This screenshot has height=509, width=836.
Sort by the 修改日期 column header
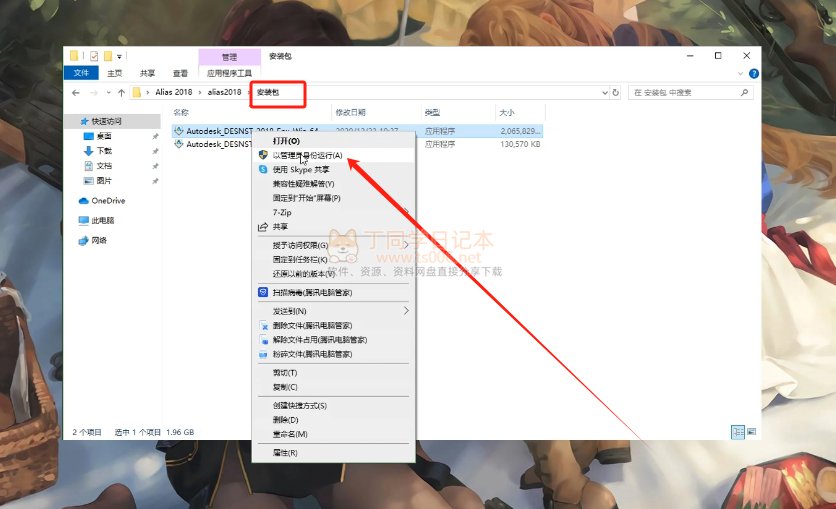[x=350, y=112]
